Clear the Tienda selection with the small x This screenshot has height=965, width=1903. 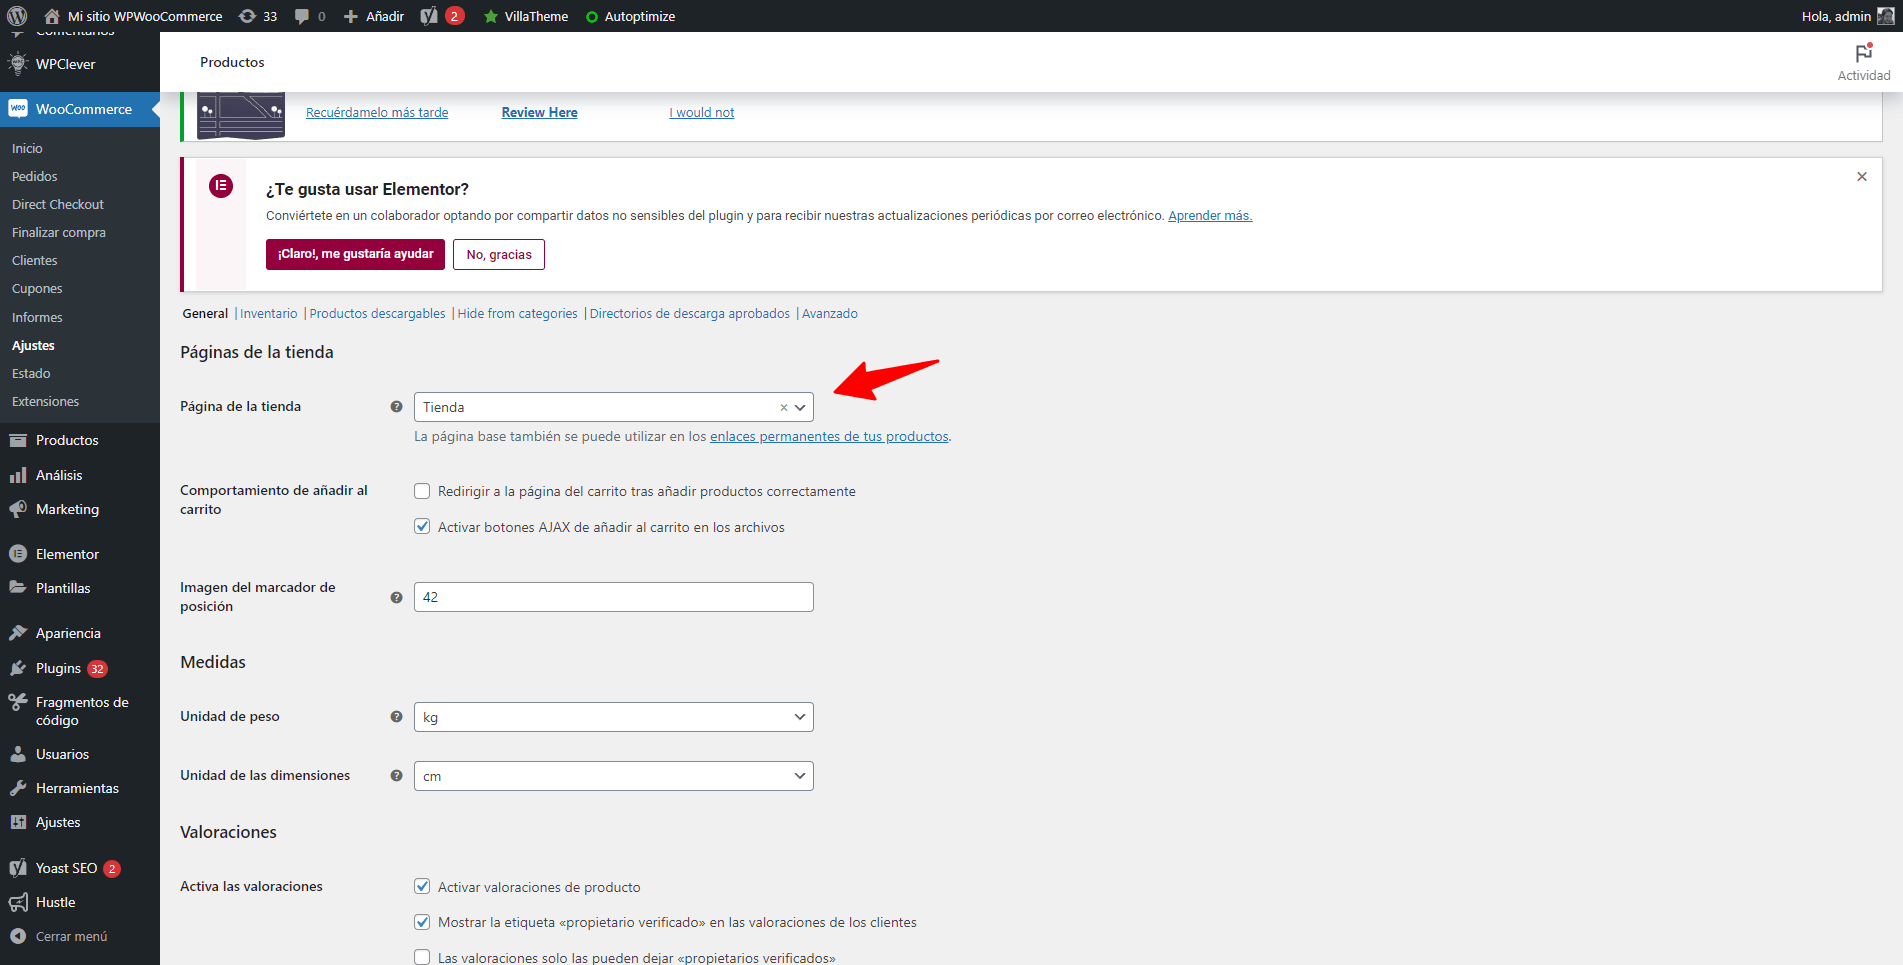click(784, 408)
